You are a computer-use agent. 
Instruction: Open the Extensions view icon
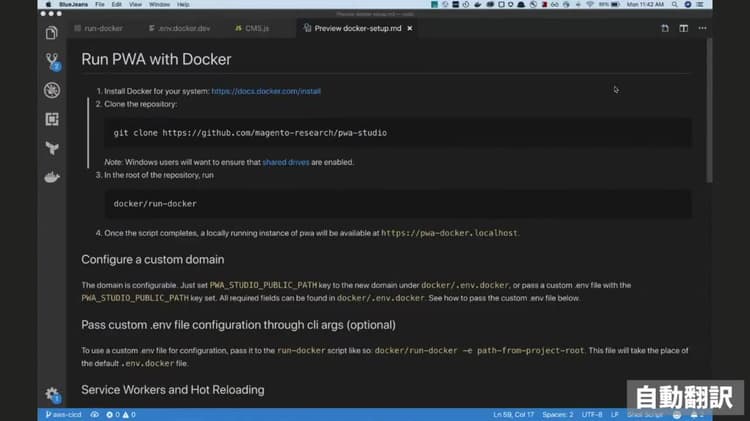(52, 119)
